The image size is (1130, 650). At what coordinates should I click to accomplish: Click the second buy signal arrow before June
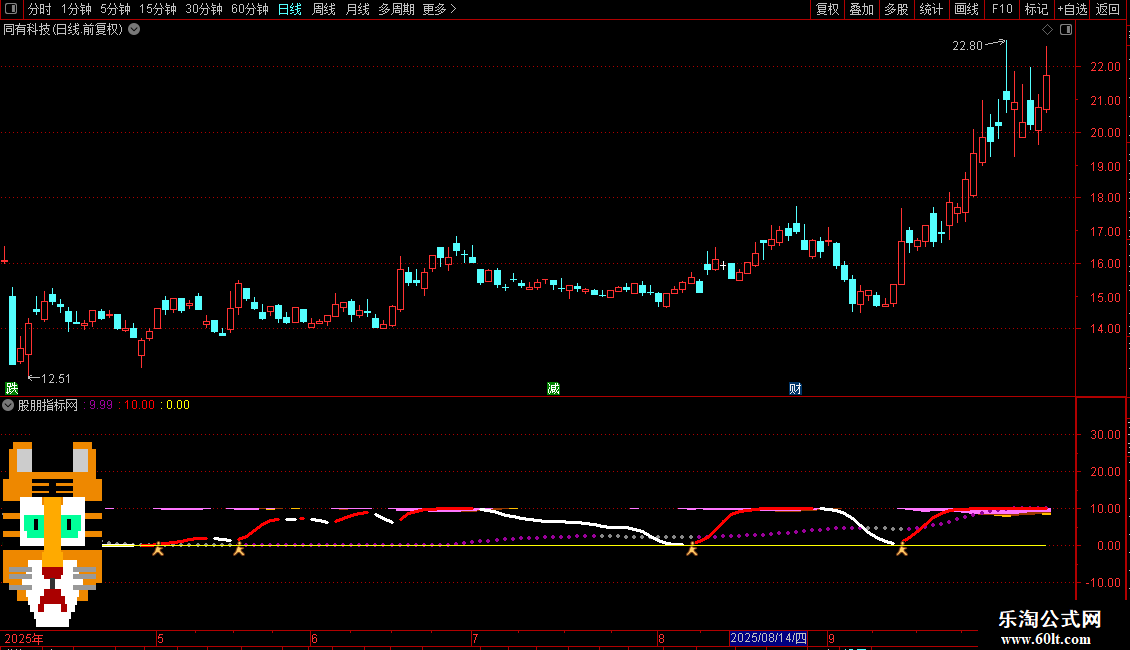pyautogui.click(x=239, y=551)
